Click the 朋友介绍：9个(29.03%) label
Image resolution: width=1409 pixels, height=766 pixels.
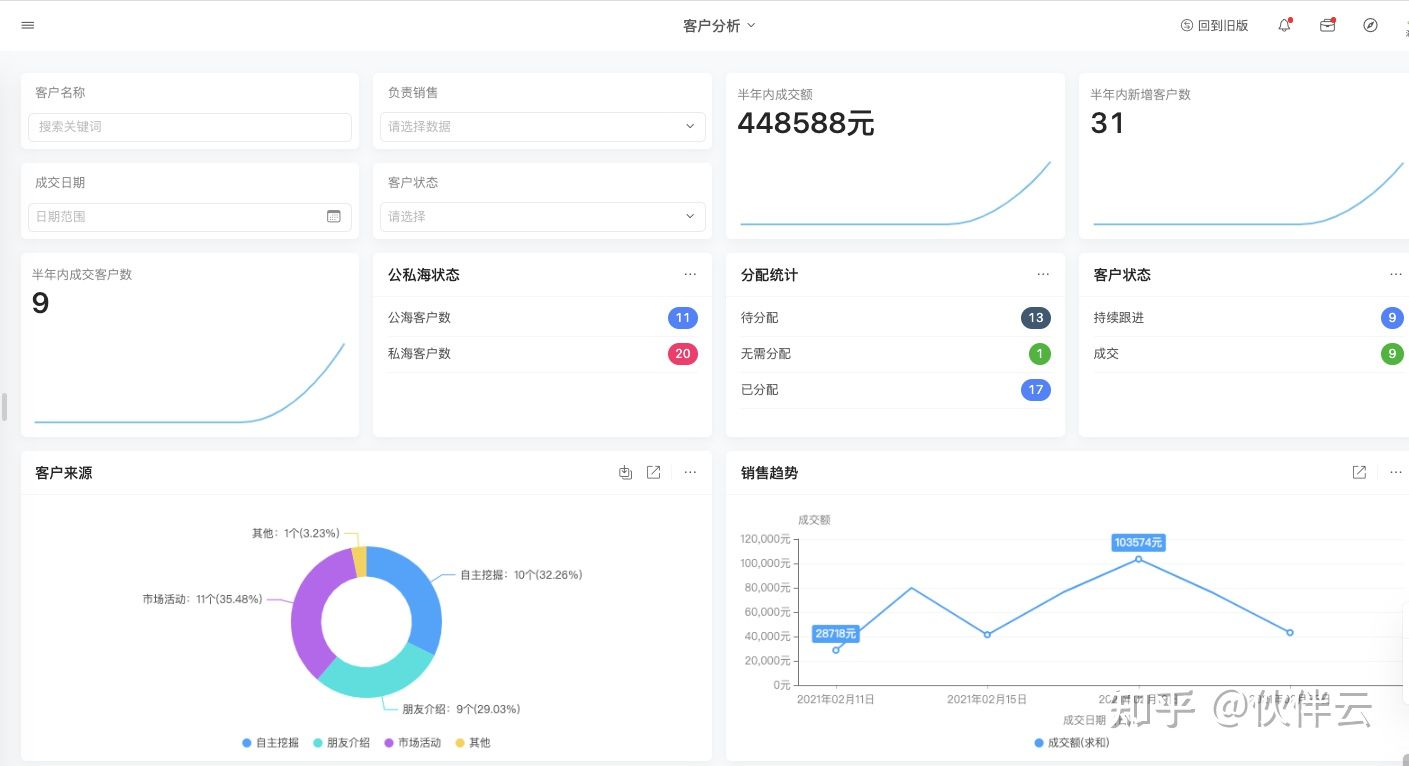pos(461,709)
